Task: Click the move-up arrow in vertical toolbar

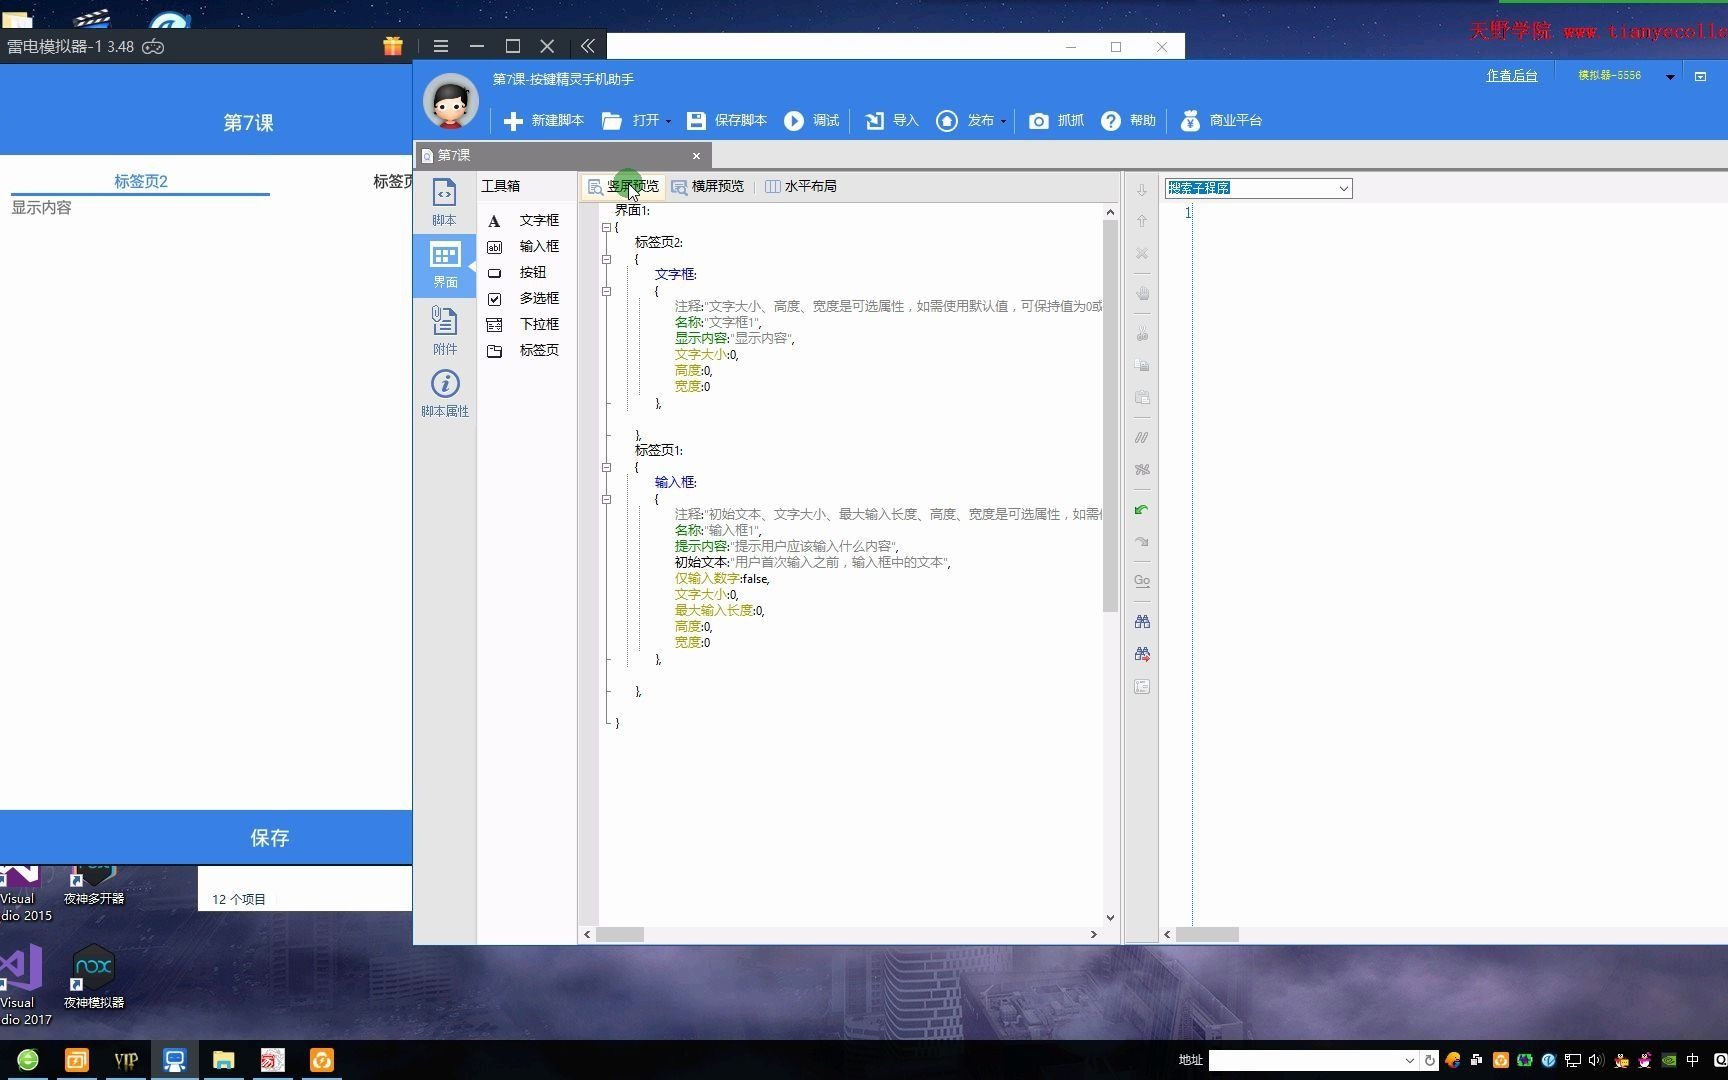Action: [1141, 221]
